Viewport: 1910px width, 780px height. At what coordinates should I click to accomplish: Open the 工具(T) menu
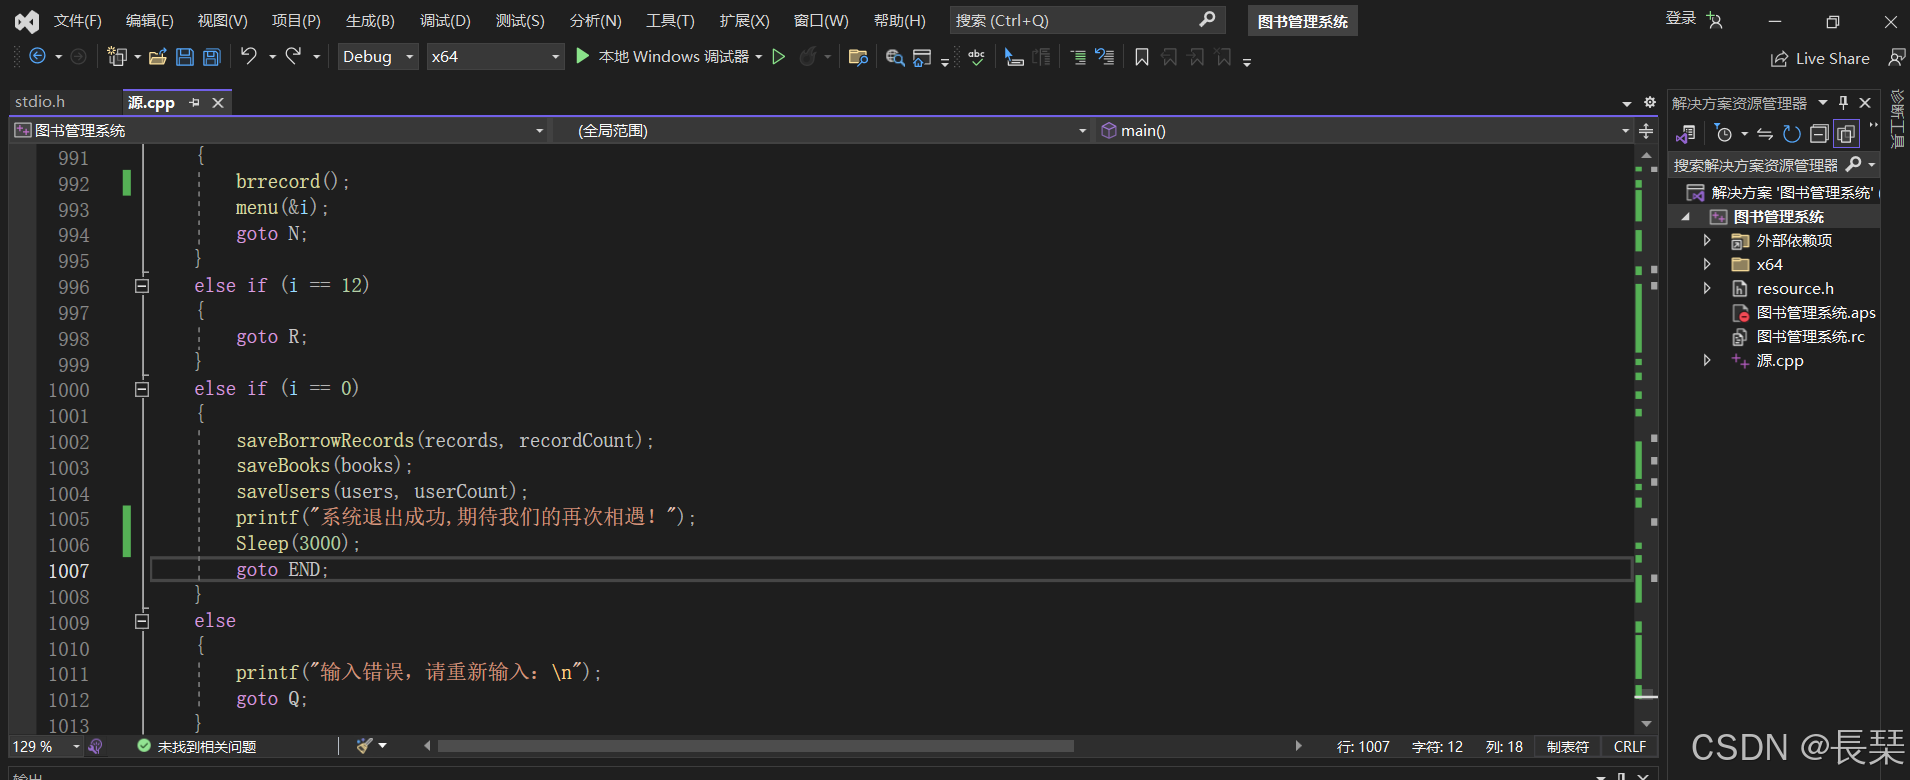[670, 20]
